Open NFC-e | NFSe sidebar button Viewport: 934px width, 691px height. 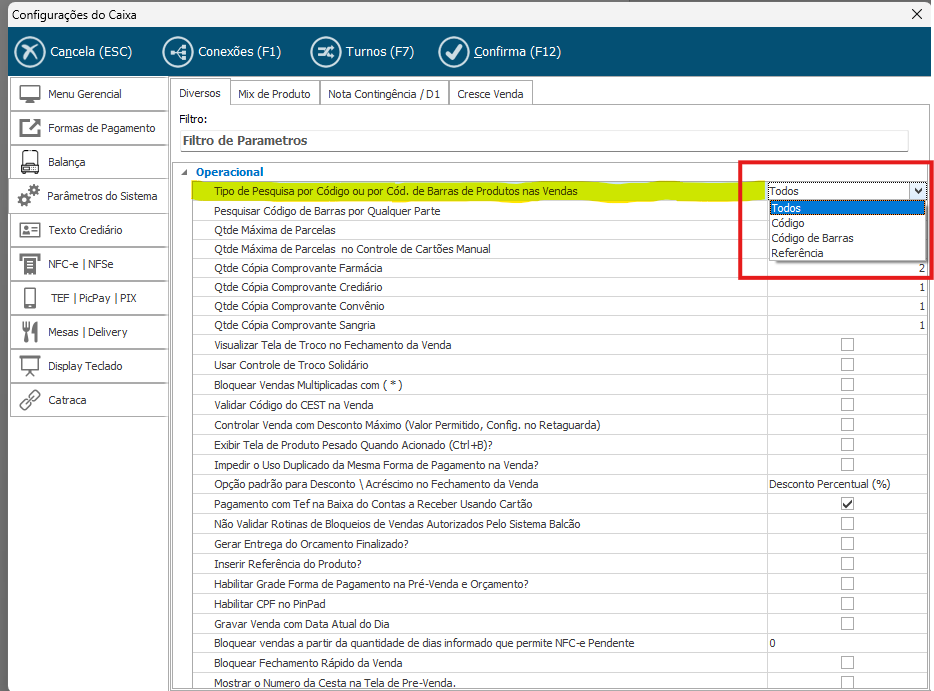[88, 264]
